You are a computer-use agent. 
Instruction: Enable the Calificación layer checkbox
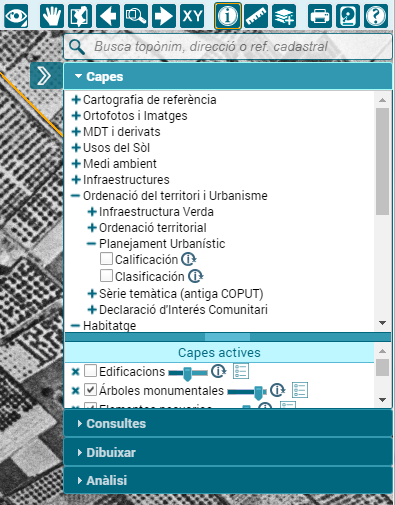[106, 259]
